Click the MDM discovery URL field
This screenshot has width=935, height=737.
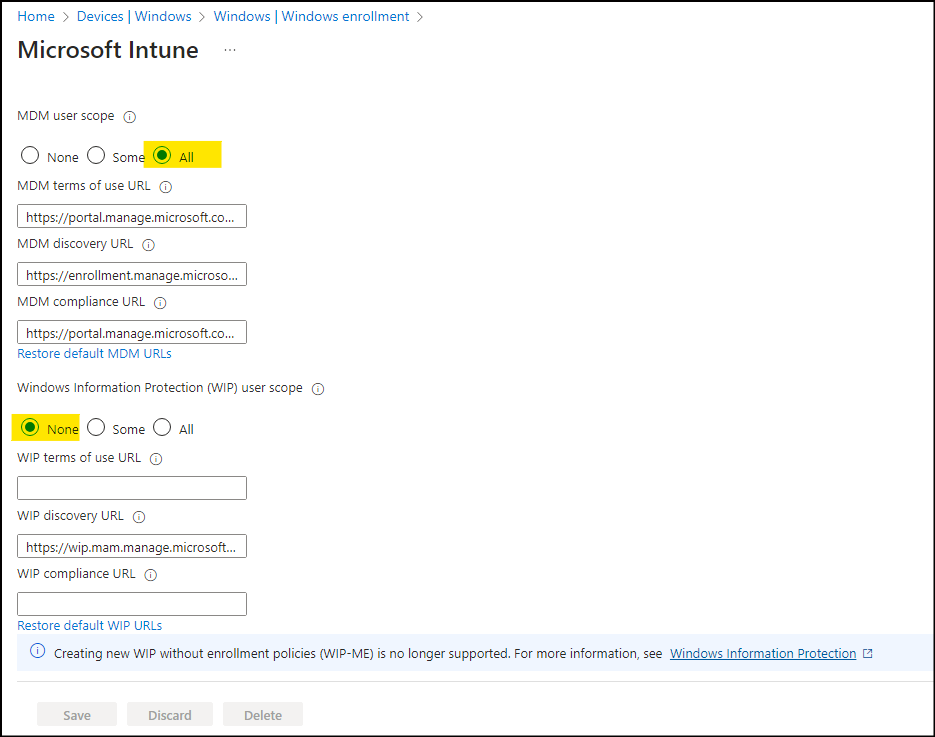pyautogui.click(x=132, y=274)
